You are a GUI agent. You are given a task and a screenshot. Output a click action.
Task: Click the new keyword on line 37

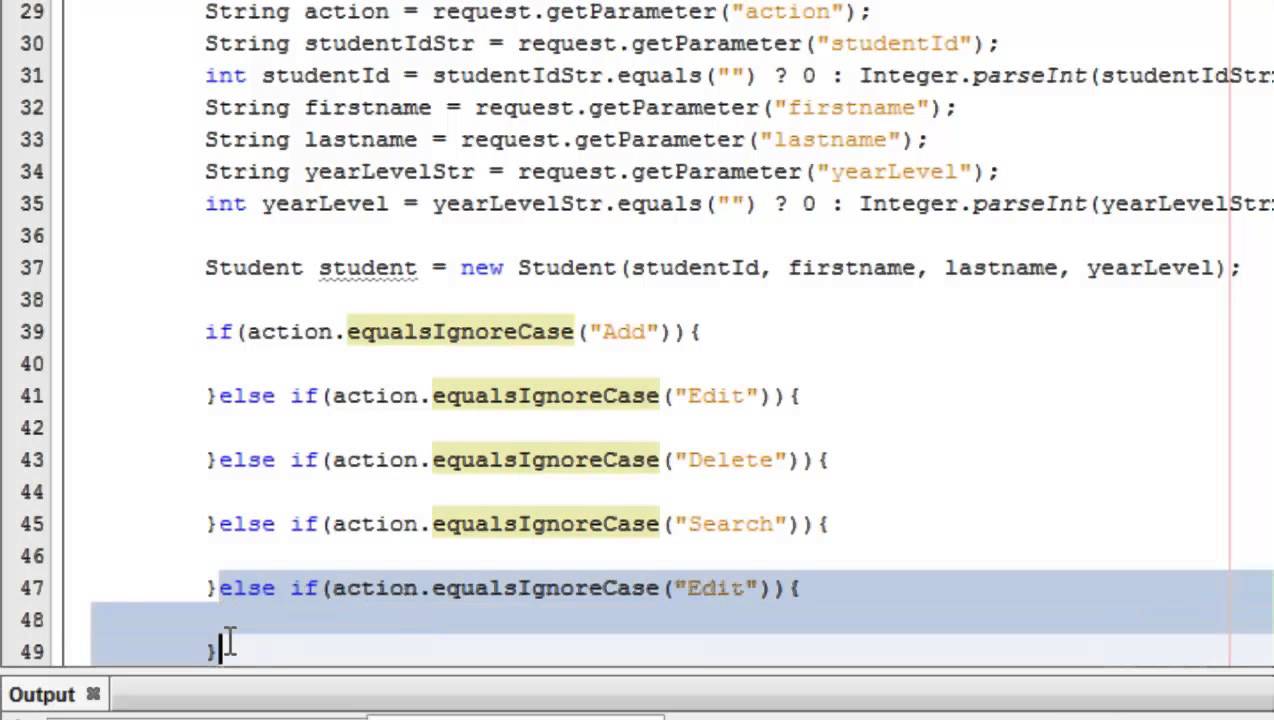(482, 268)
